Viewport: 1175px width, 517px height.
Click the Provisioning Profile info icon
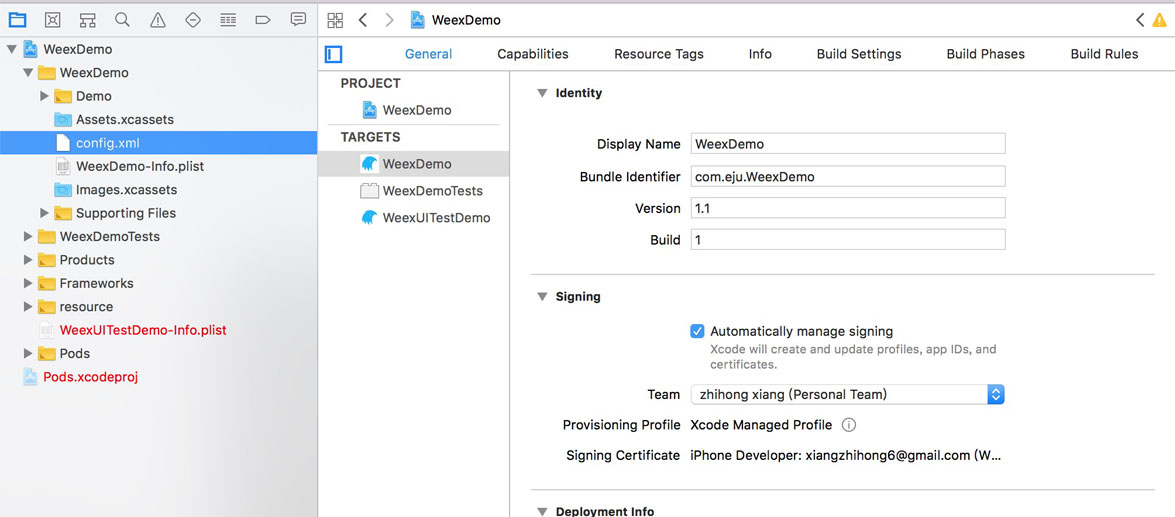(848, 425)
